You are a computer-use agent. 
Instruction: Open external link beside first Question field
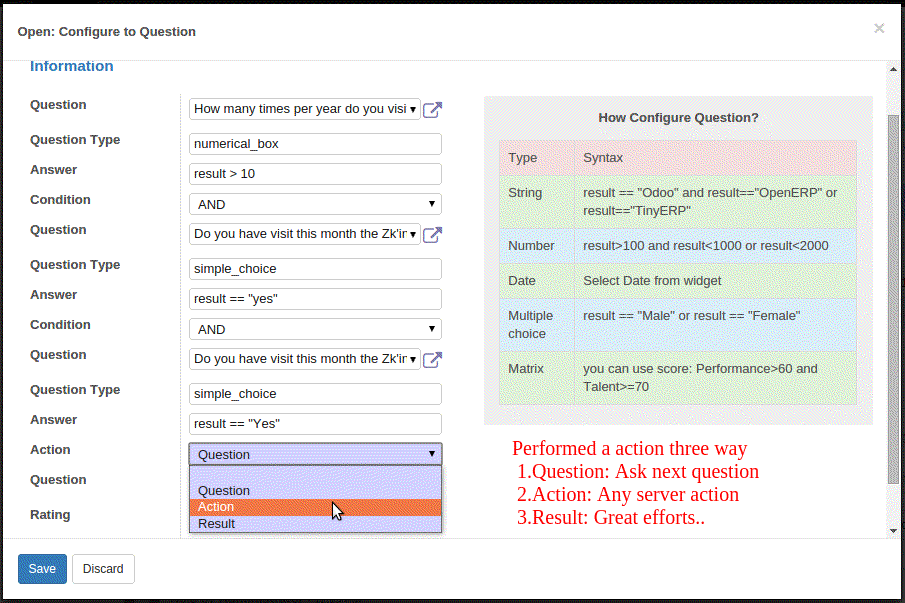pyautogui.click(x=432, y=109)
